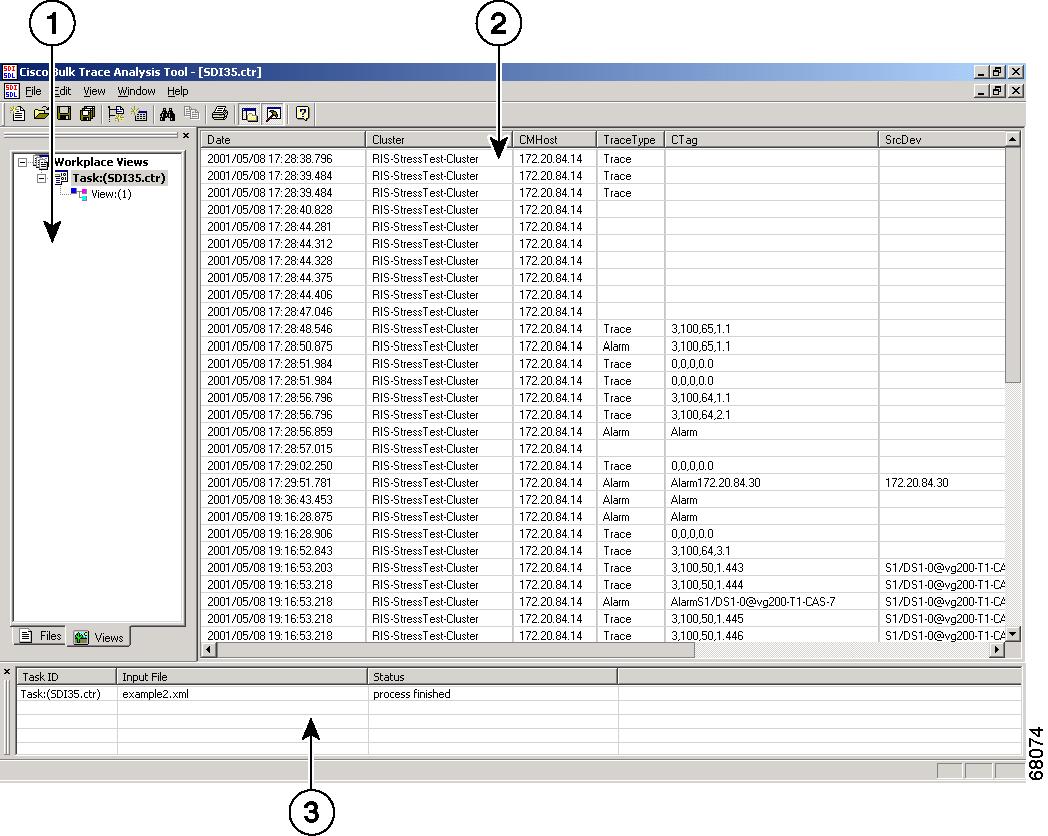Sort by the Cluster column header

click(439, 140)
